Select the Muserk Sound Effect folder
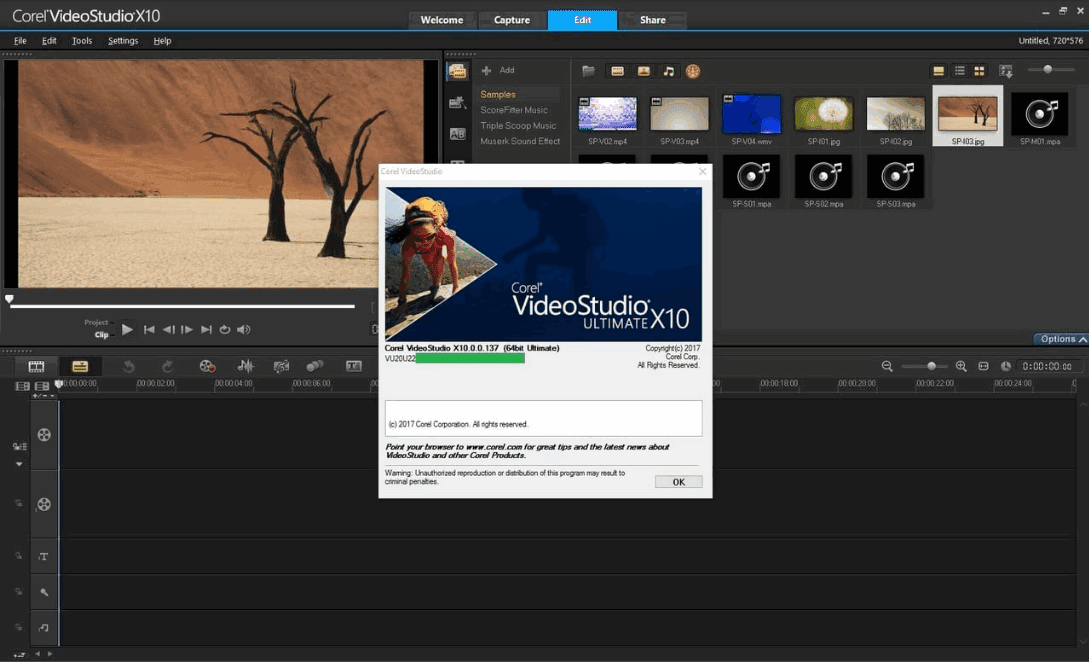The height and width of the screenshot is (662, 1089). tap(519, 141)
